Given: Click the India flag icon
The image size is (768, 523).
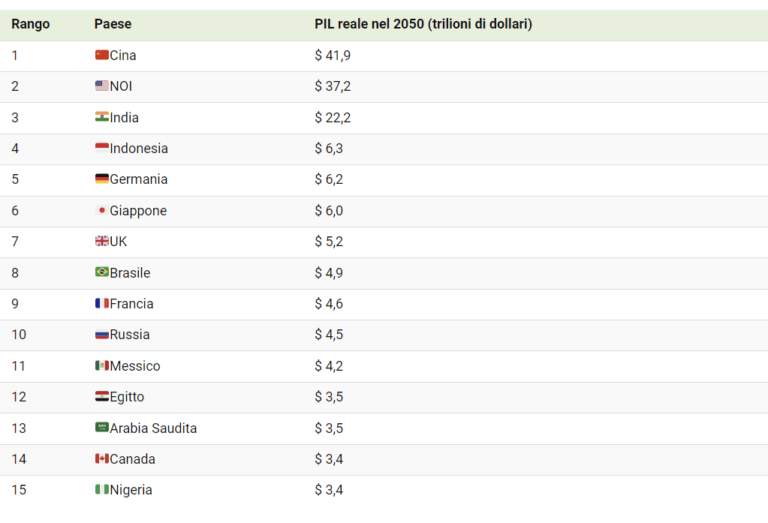Looking at the screenshot, I should tap(102, 117).
